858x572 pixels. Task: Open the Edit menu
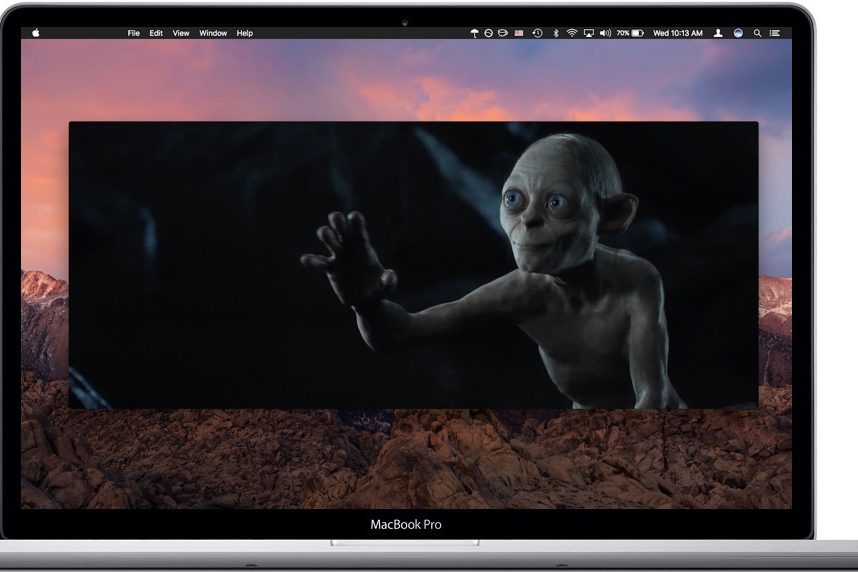(156, 33)
